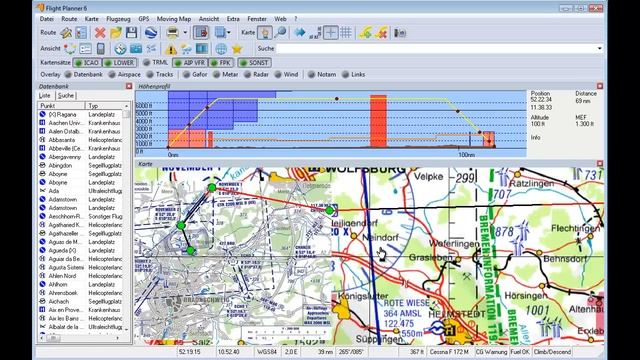Click the green waypoint marker near Wolfsburg

click(329, 211)
